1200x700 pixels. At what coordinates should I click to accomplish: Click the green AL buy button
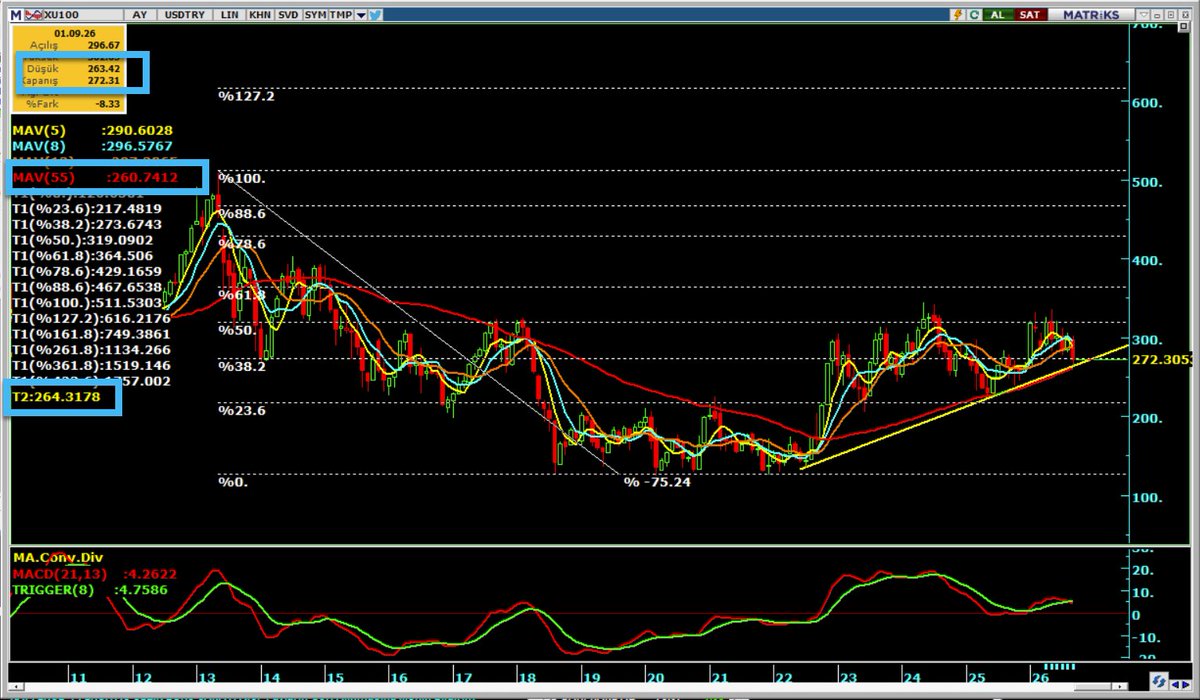click(998, 15)
